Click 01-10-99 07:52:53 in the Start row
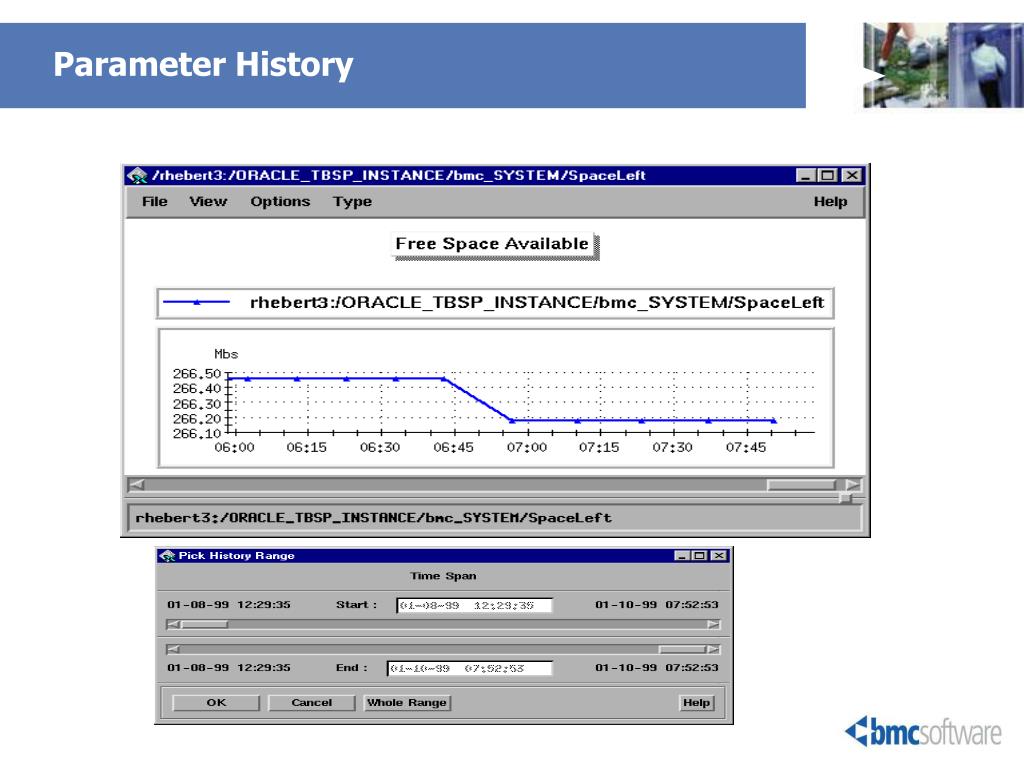Image resolution: width=1024 pixels, height=768 pixels. tap(656, 605)
